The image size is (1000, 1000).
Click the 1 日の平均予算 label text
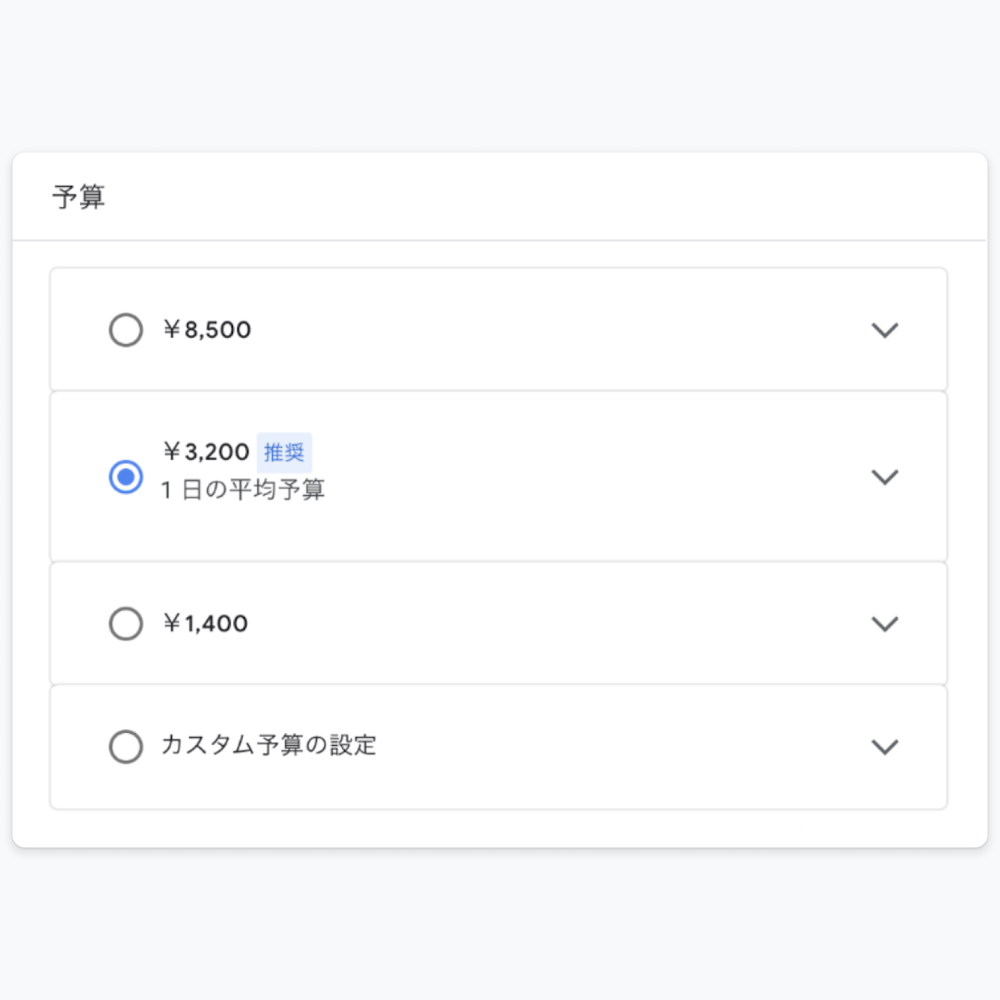click(x=240, y=489)
